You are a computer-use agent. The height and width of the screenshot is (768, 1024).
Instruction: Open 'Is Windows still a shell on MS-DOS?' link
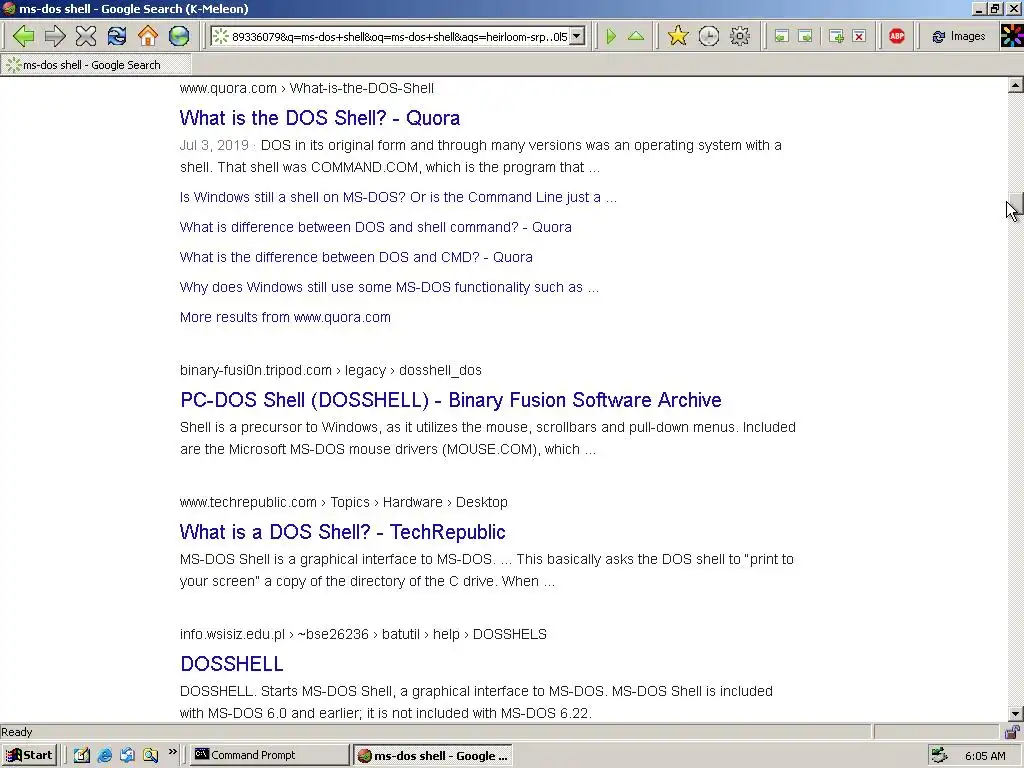[x=398, y=197]
